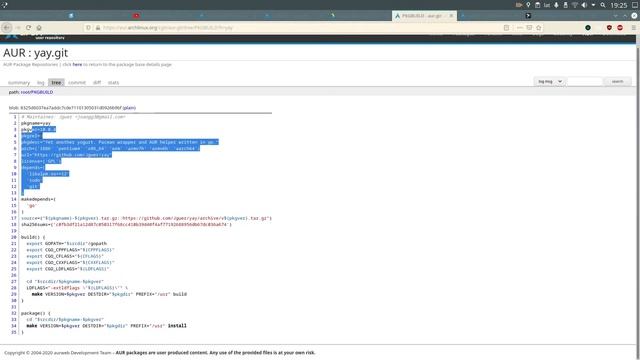Viewport: 640px width, 360px height.
Task: Click the cgit search text field
Action: point(584,82)
